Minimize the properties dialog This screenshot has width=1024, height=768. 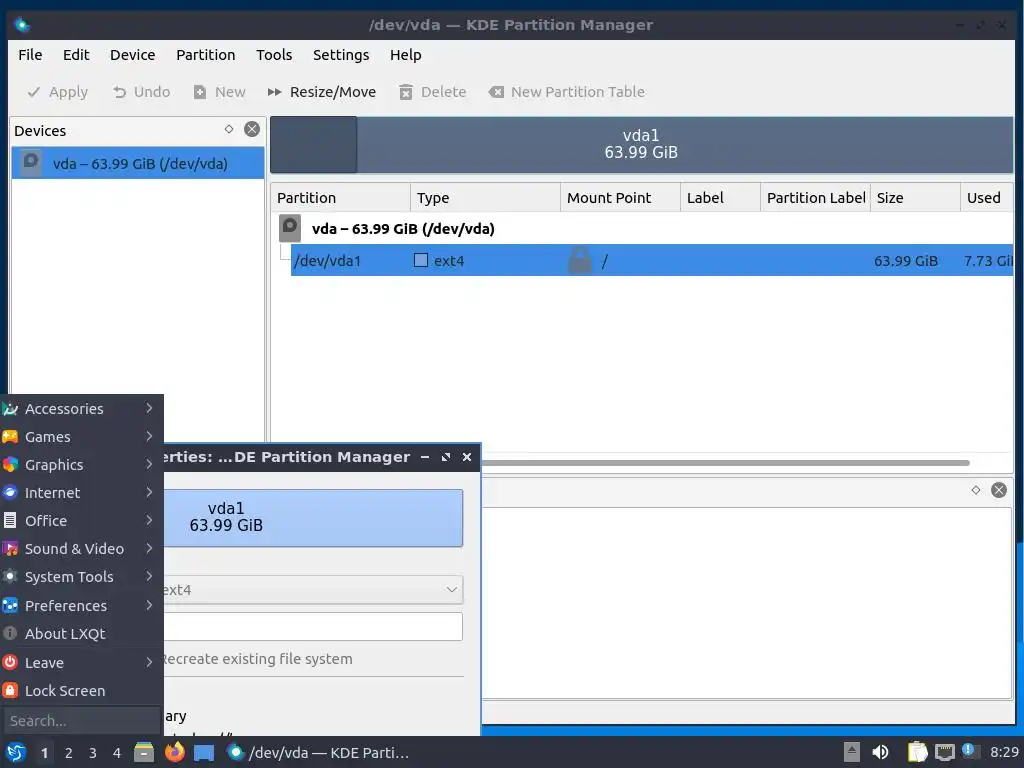(x=424, y=457)
